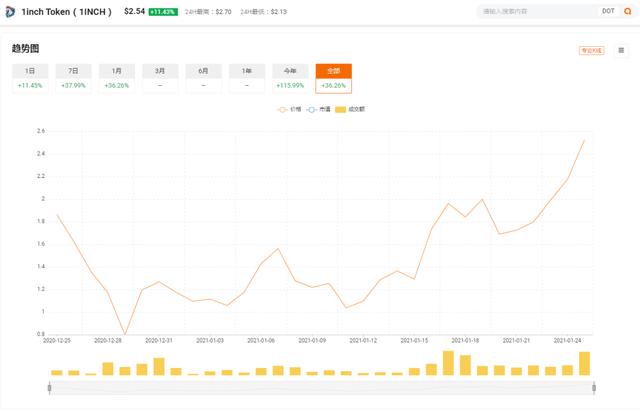Click the 1inch Token logo icon
This screenshot has width=640, height=411.
tap(10, 12)
